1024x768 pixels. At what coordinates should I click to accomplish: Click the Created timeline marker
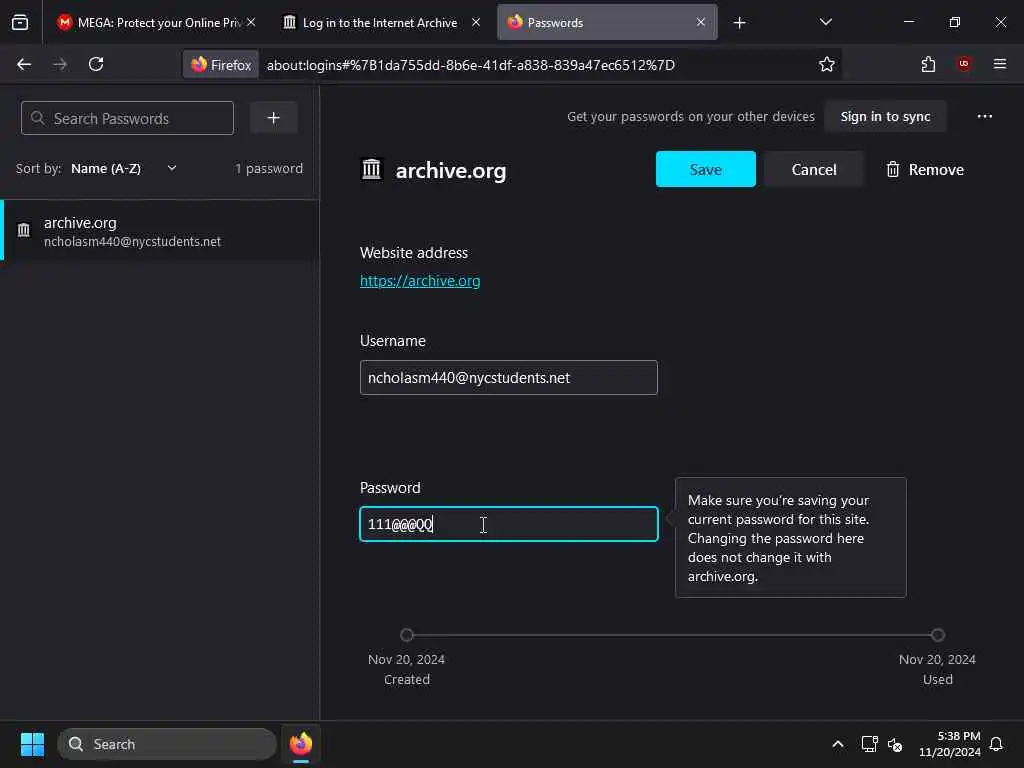click(x=407, y=635)
